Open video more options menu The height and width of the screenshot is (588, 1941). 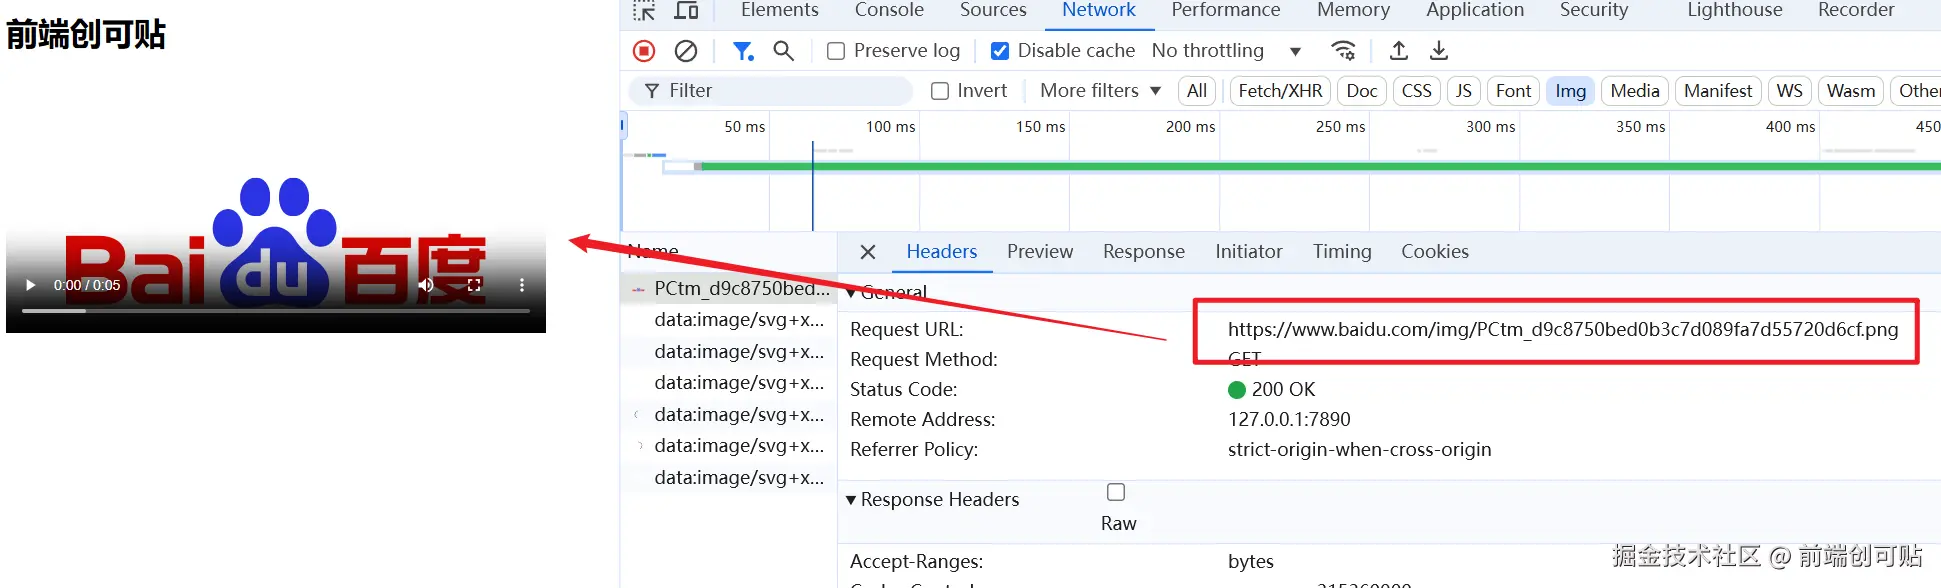[x=522, y=285]
